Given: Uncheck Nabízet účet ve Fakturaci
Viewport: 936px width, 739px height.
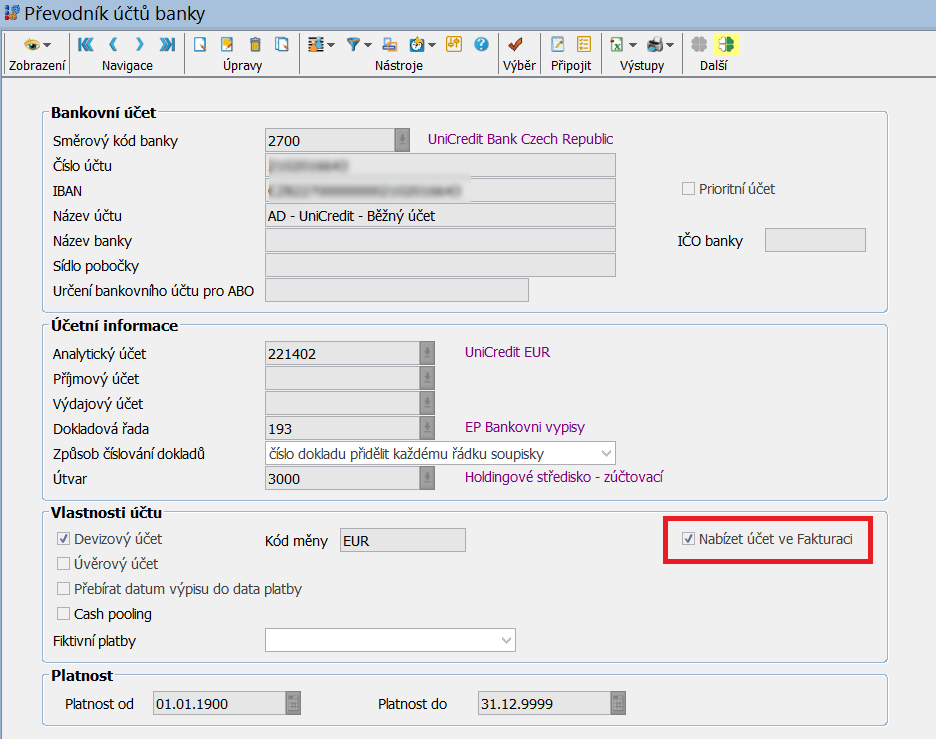Looking at the screenshot, I should [x=688, y=539].
